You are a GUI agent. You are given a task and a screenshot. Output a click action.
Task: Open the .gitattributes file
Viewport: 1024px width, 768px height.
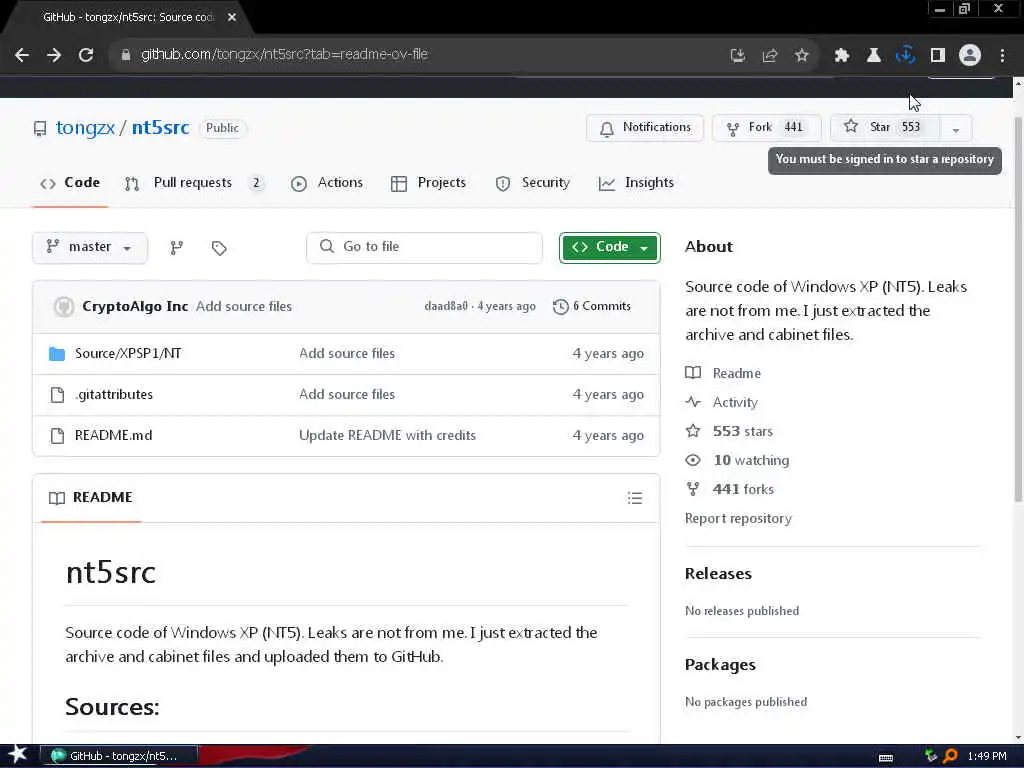coord(114,394)
